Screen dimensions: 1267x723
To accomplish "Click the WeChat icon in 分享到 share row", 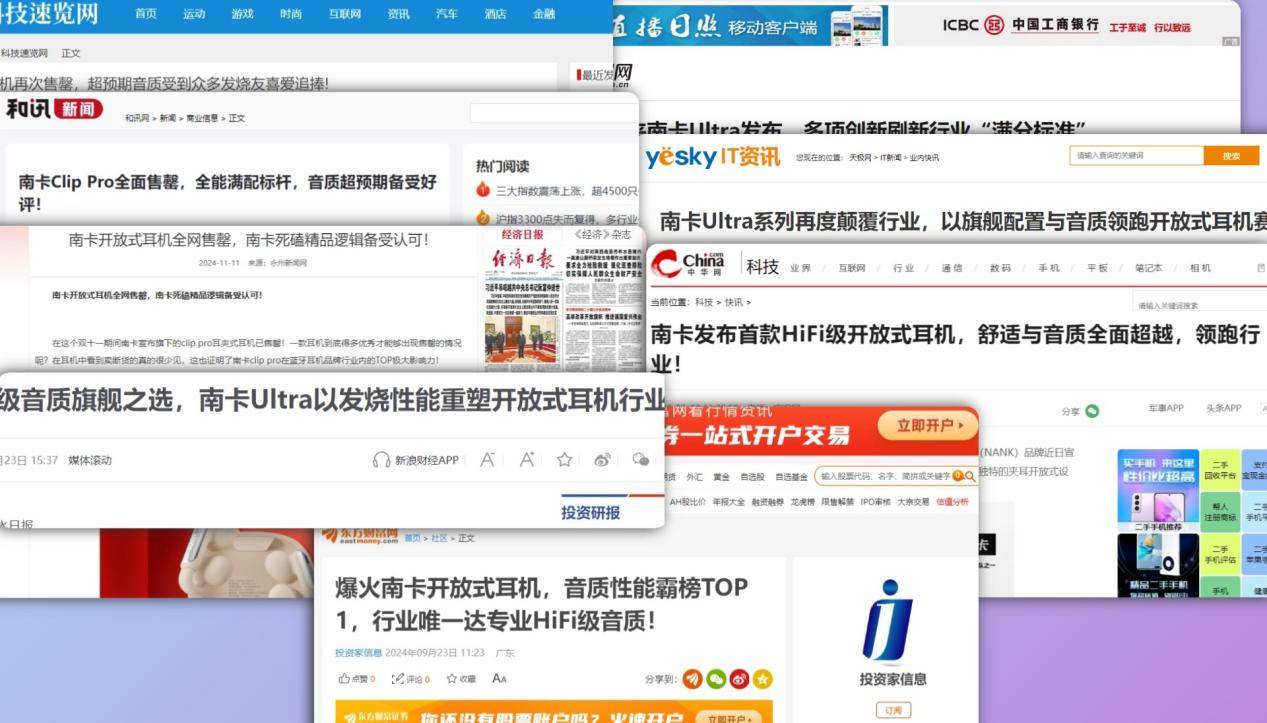I will (717, 678).
